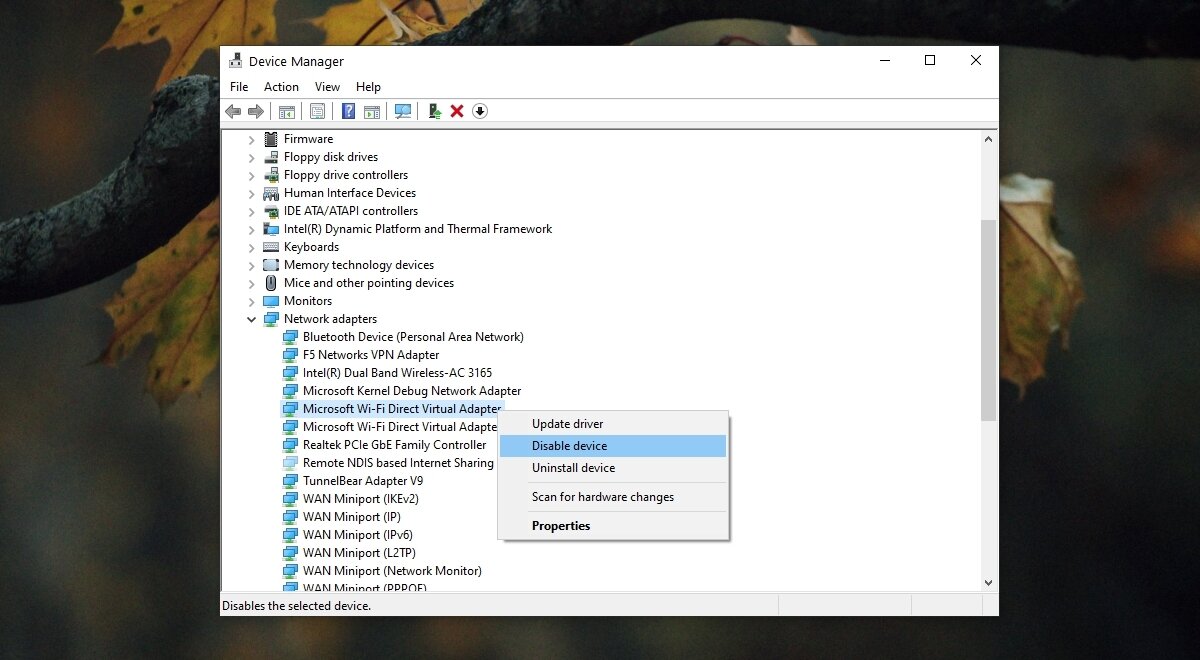Click the Update driver toolbar icon

tap(433, 111)
